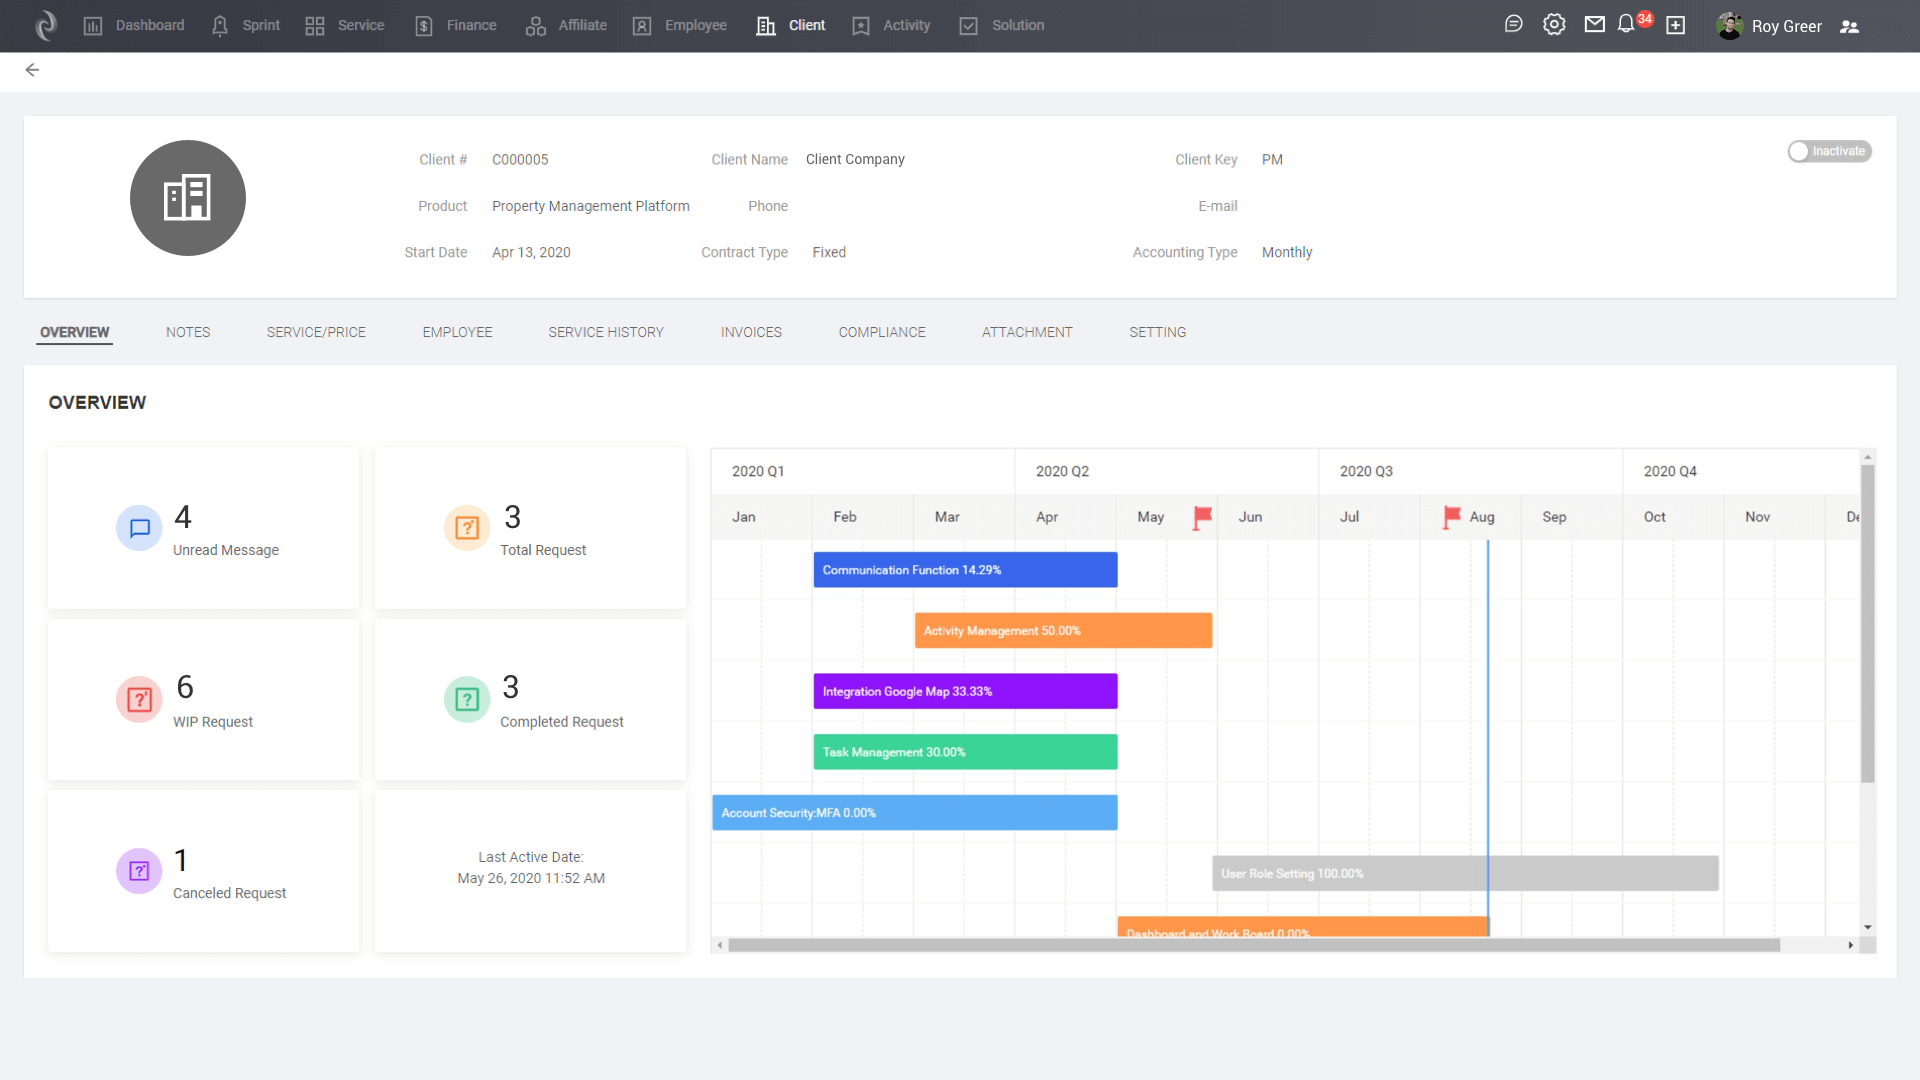The width and height of the screenshot is (1920, 1080).
Task: Select the Communication Function Gantt bar
Action: tap(965, 570)
